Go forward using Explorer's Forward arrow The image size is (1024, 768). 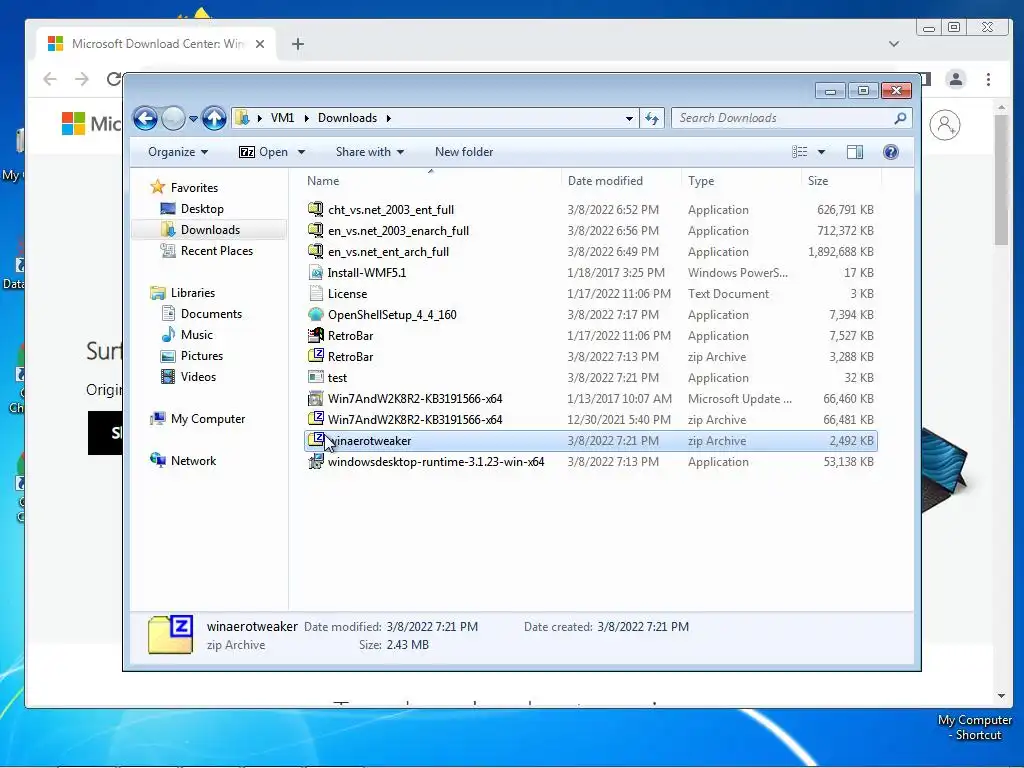tap(173, 118)
